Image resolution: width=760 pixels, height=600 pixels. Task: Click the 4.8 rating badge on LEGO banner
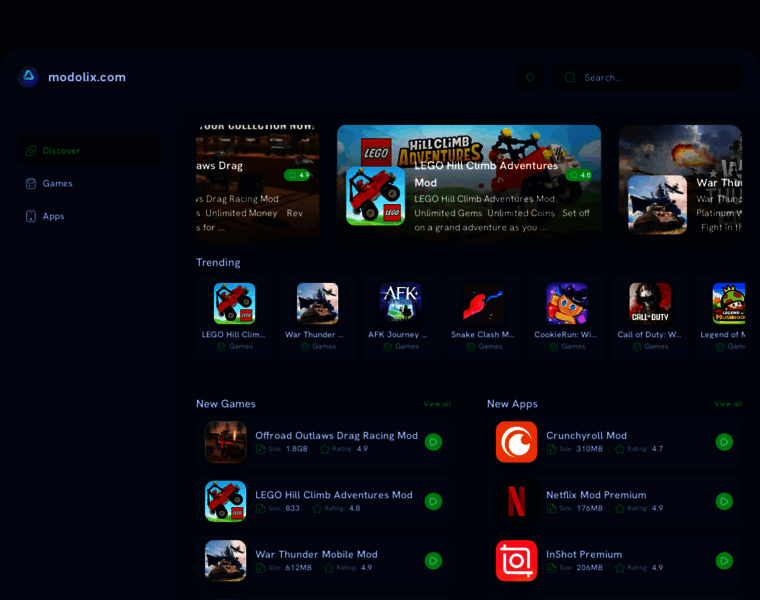[x=579, y=175]
